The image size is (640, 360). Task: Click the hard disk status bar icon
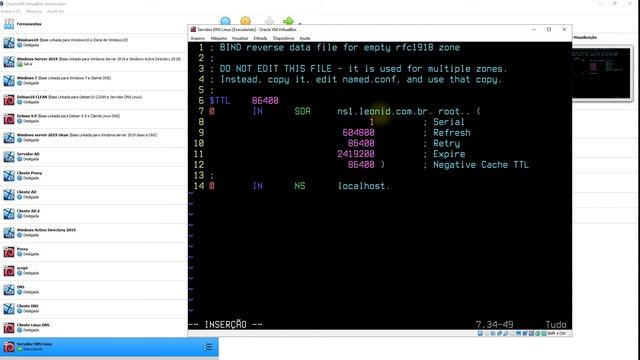coord(480,333)
